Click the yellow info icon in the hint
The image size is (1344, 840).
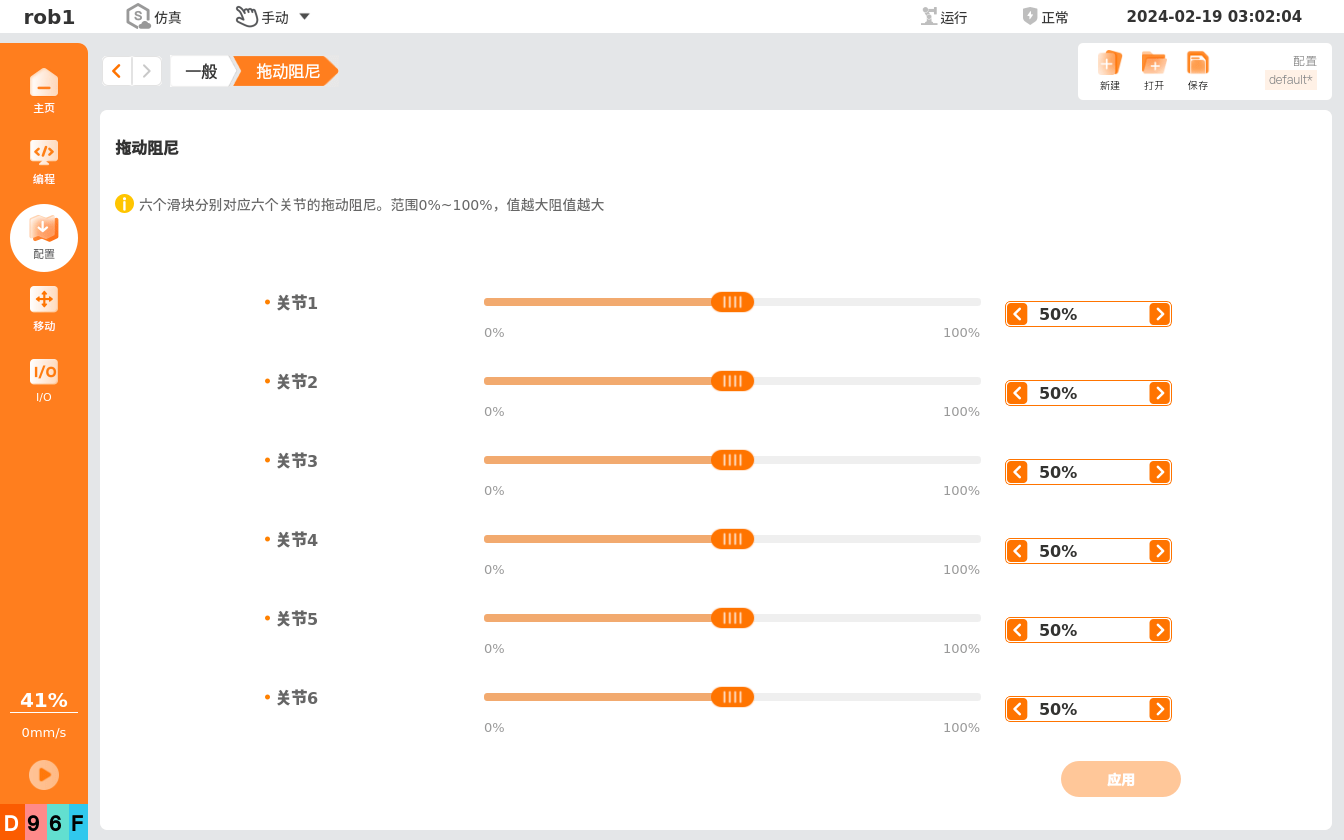coord(124,204)
